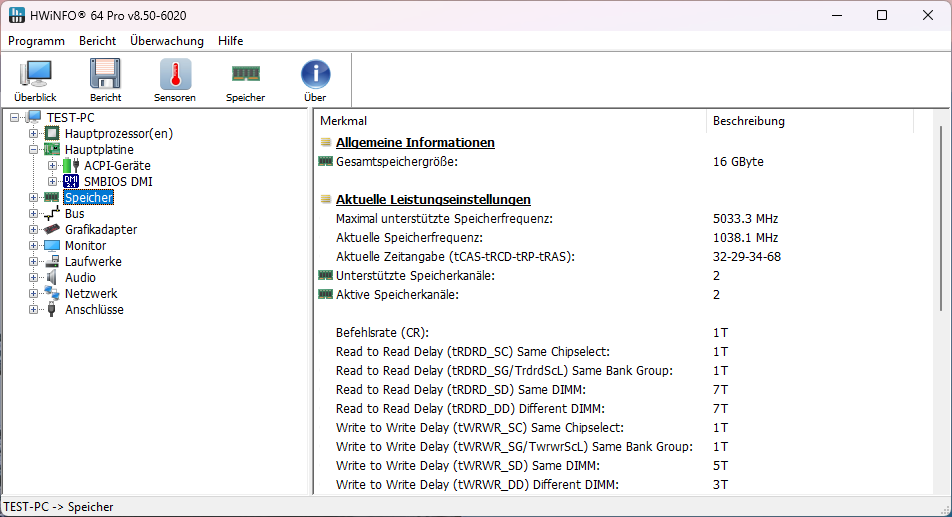Open Sensoren thermometer toolbar icon
This screenshot has width=952, height=517.
coord(175,74)
